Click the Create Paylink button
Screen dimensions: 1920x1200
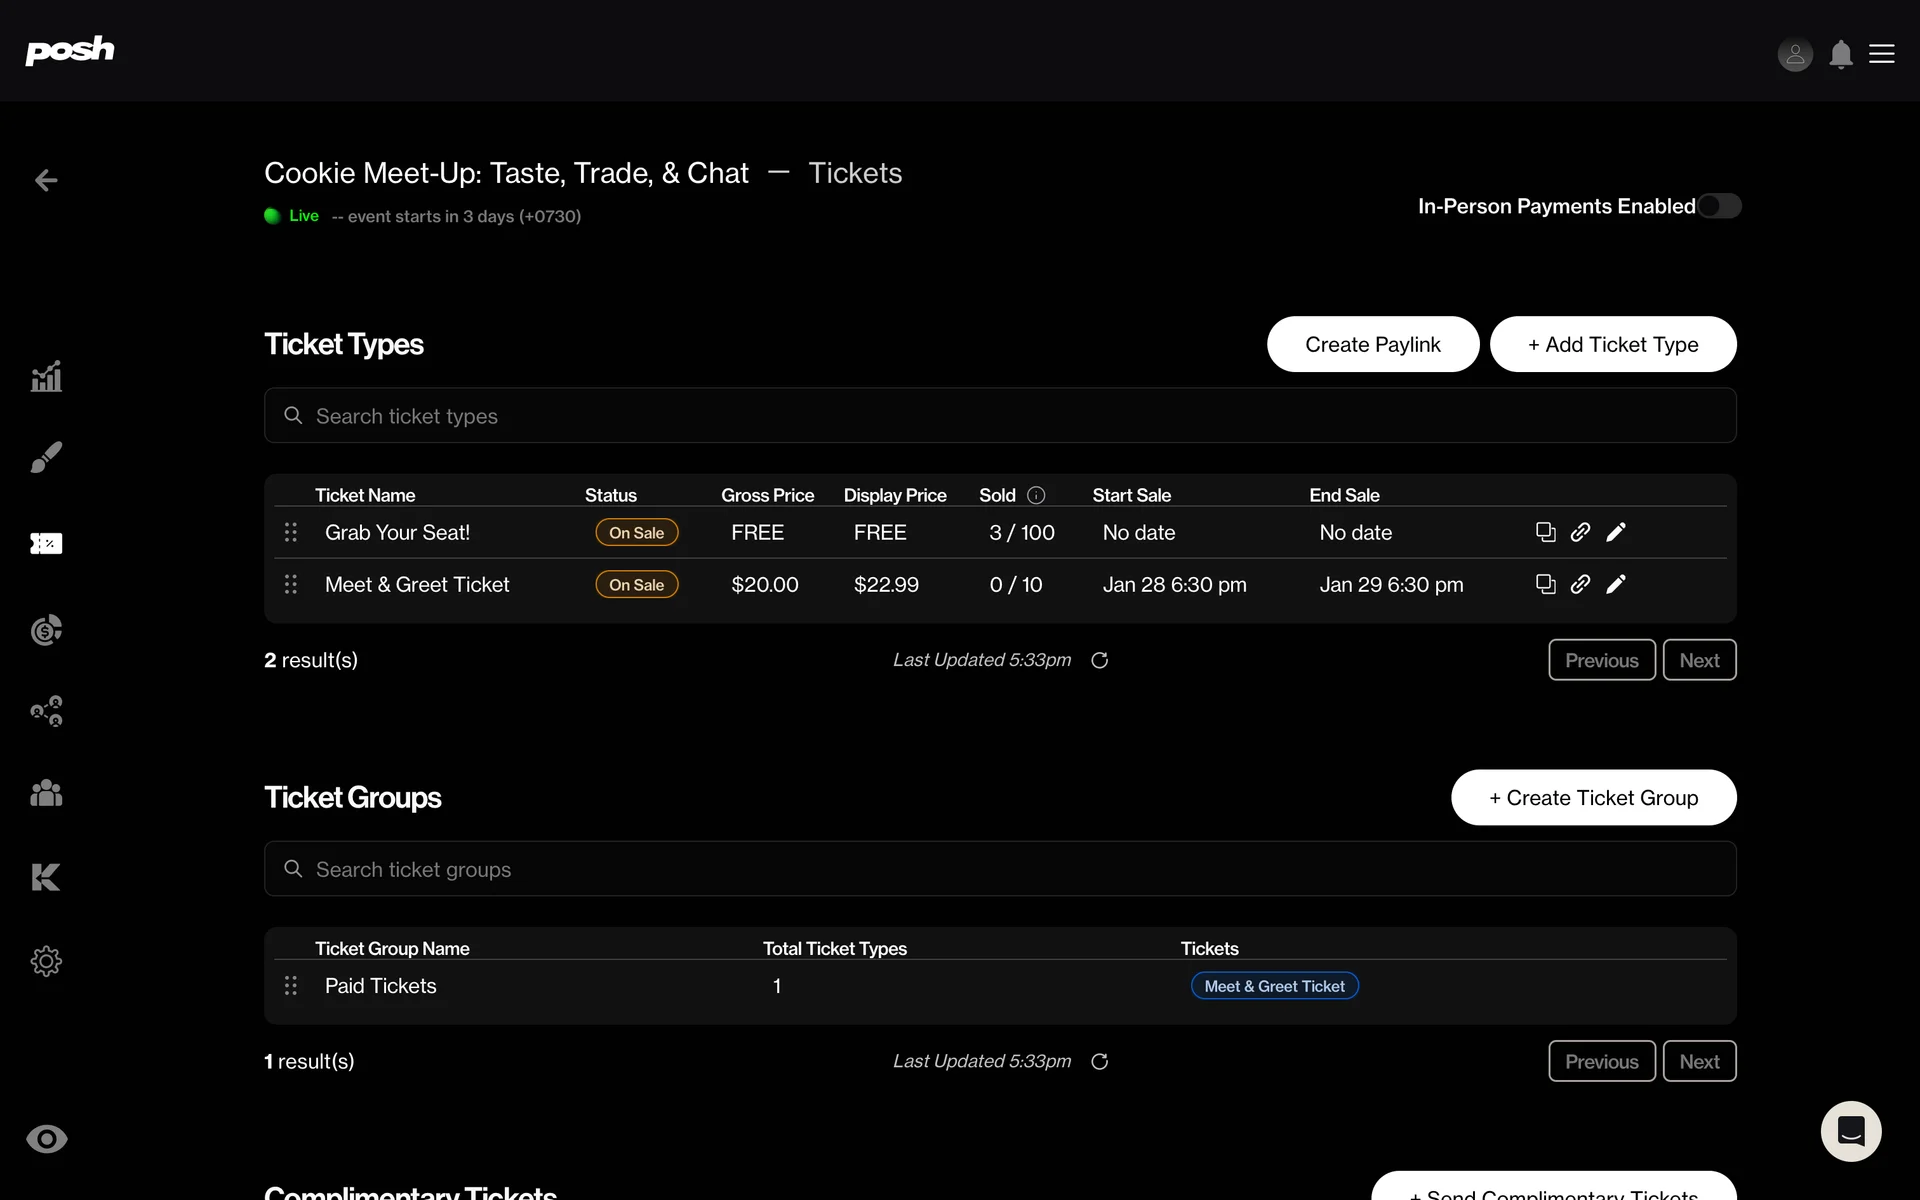click(1372, 344)
